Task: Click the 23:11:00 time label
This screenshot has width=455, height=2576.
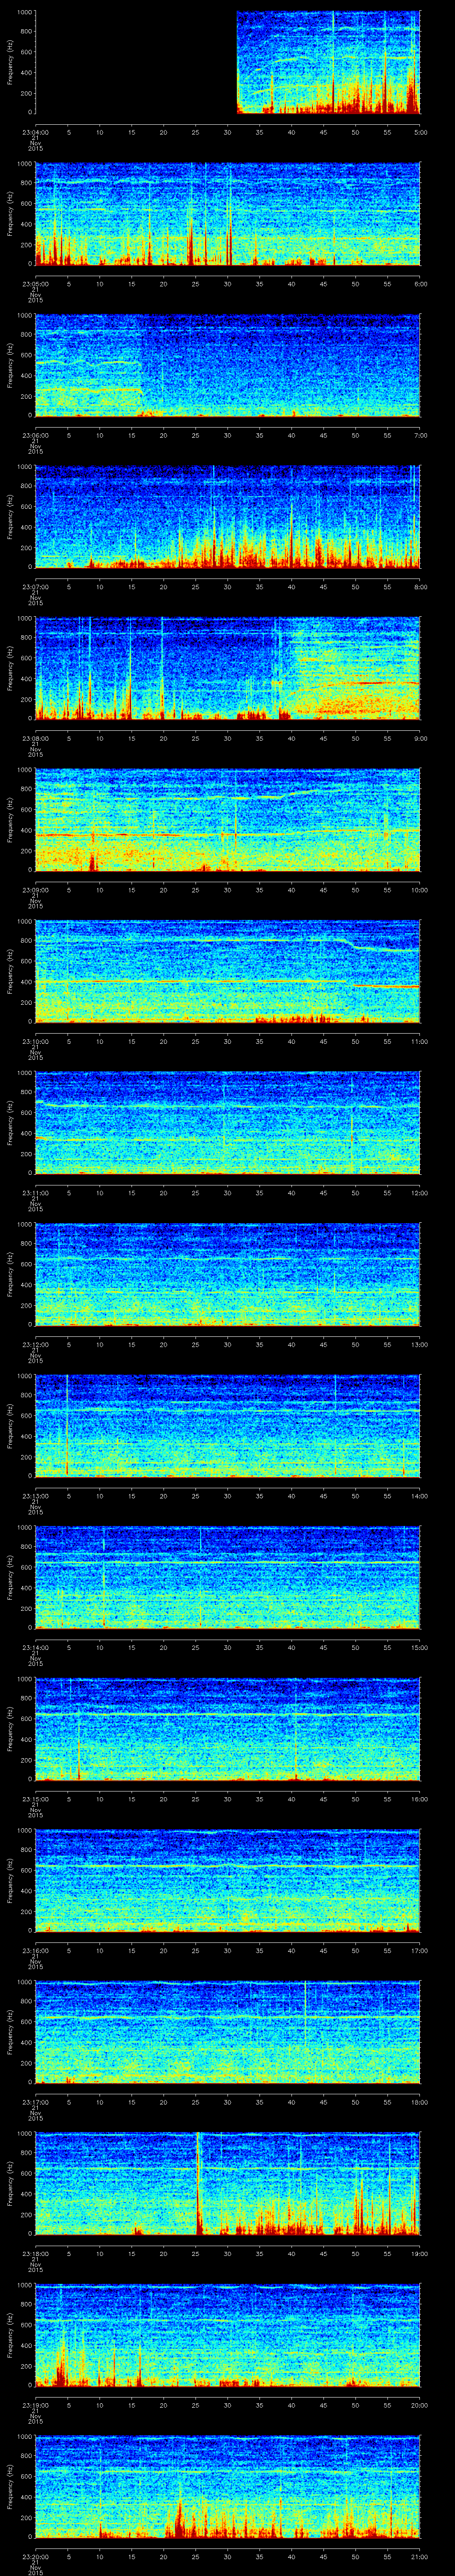Action: (36, 1194)
